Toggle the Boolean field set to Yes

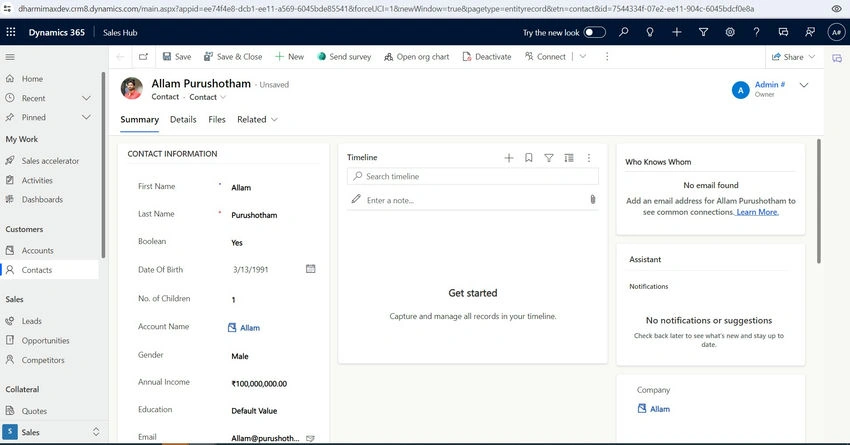coord(237,243)
